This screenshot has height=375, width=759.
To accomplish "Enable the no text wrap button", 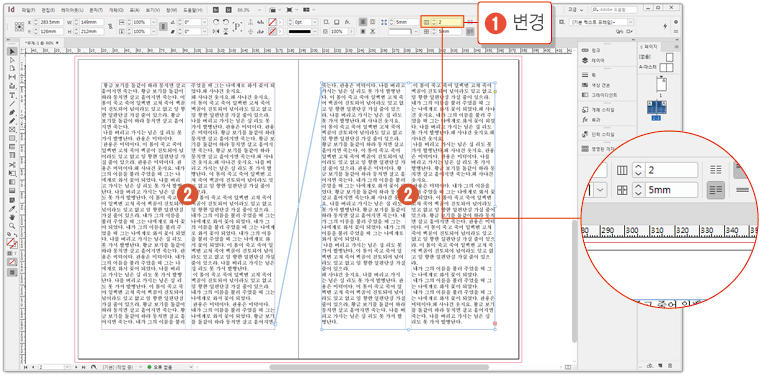I will click(362, 22).
